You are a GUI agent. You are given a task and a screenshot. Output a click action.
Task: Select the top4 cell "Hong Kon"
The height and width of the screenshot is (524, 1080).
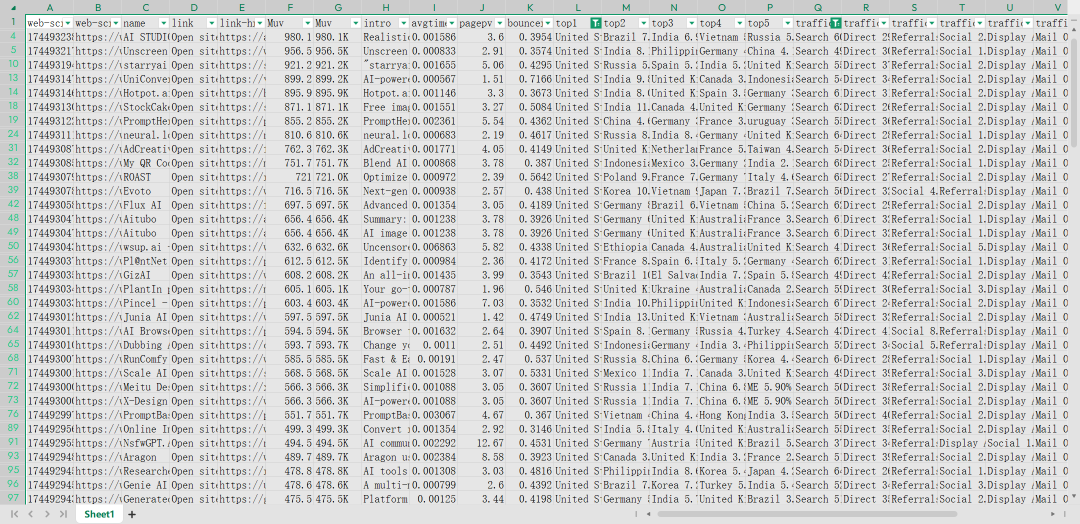pos(721,415)
